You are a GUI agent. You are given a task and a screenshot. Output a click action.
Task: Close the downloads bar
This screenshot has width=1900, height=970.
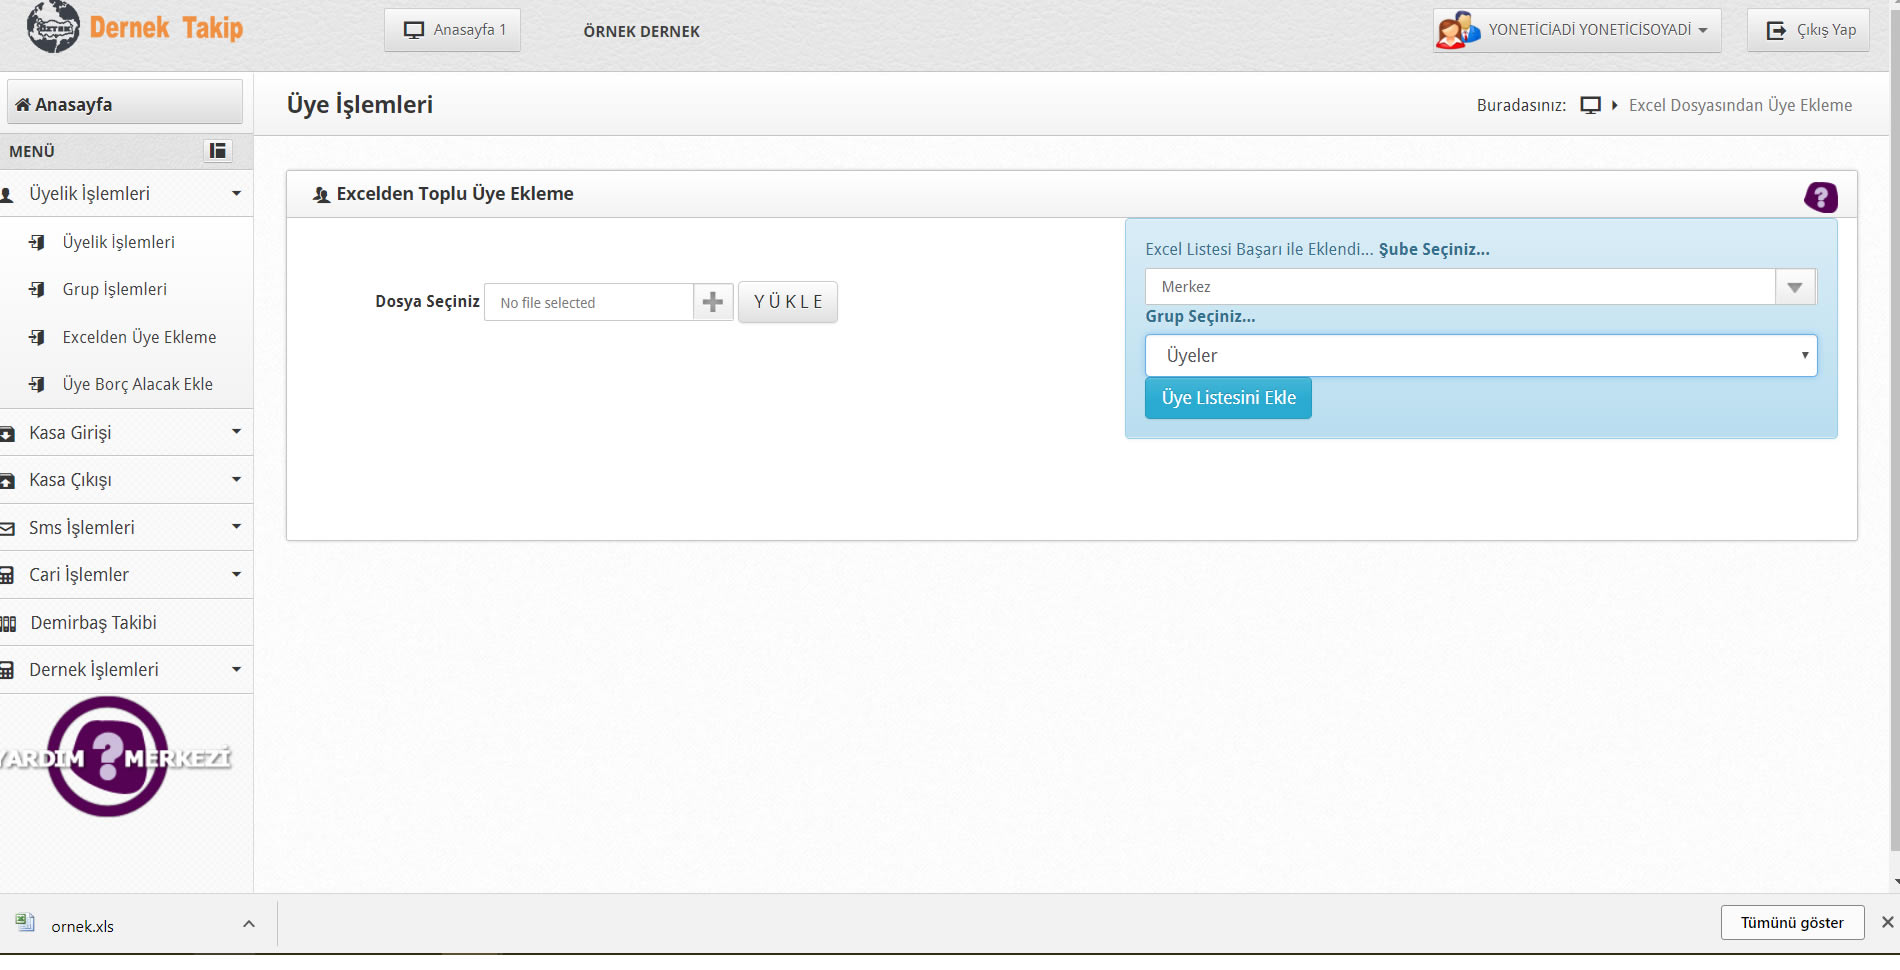(1887, 922)
